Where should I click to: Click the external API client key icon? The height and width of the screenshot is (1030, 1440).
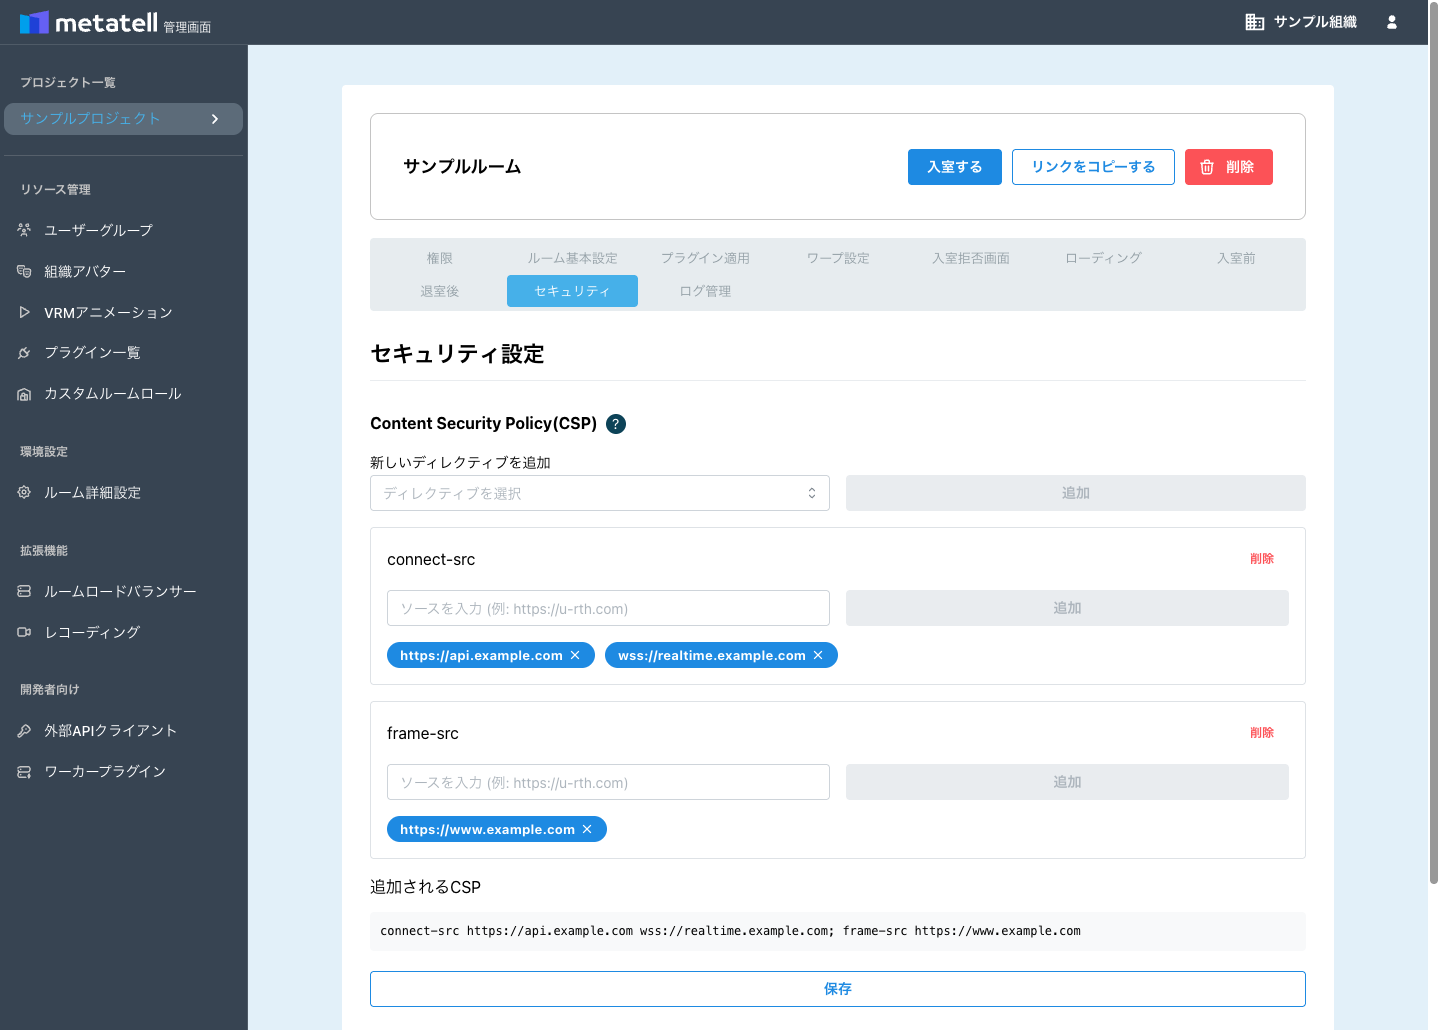tap(24, 731)
